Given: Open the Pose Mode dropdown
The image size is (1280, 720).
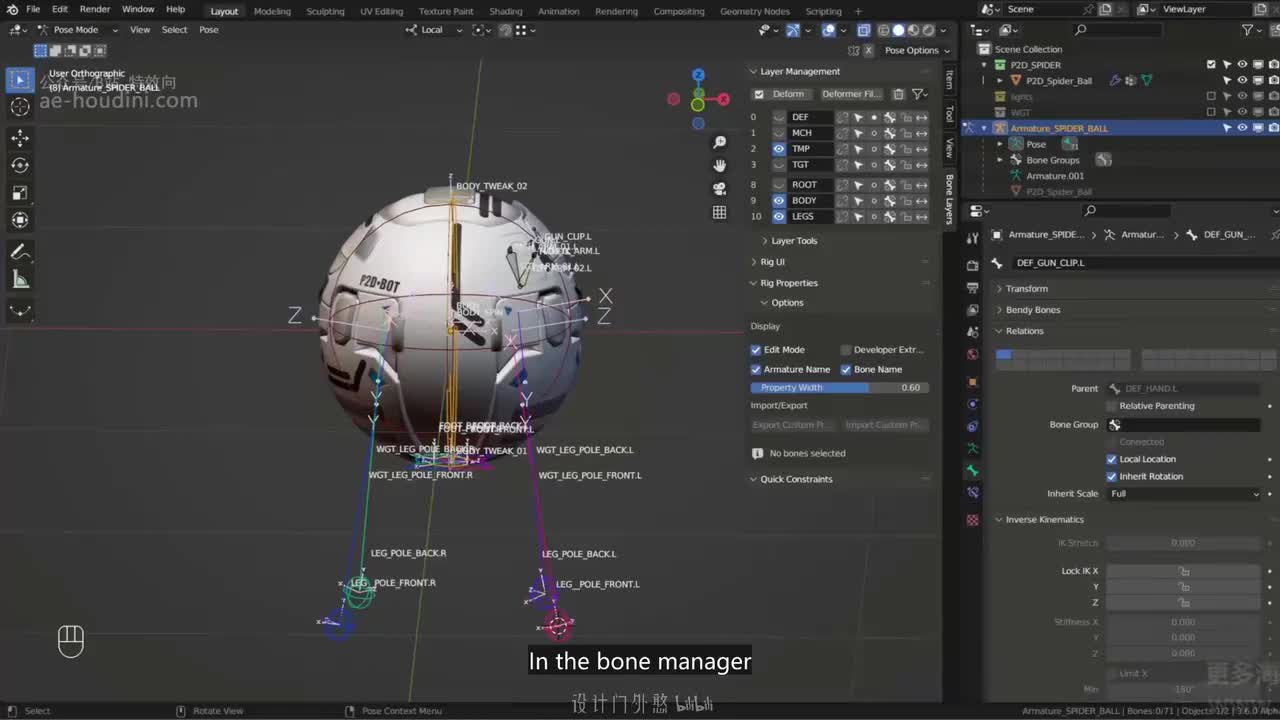Looking at the screenshot, I should [x=77, y=30].
